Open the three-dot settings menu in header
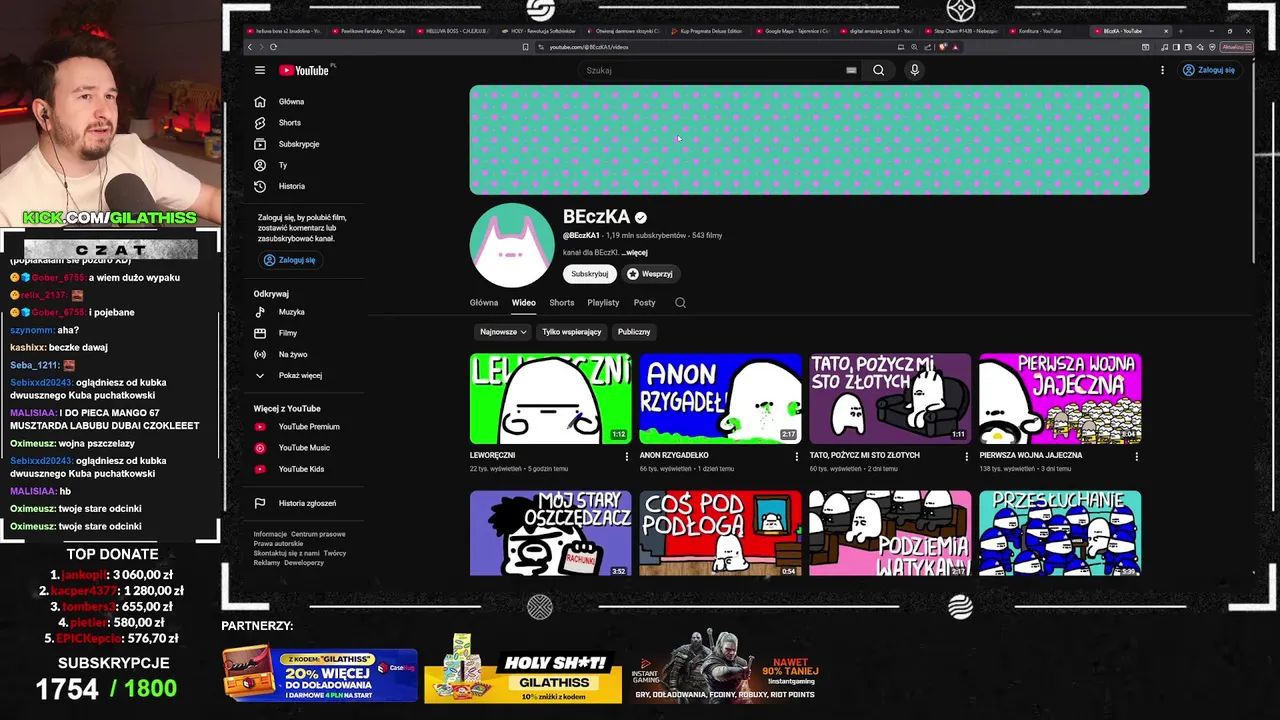 [x=1162, y=70]
